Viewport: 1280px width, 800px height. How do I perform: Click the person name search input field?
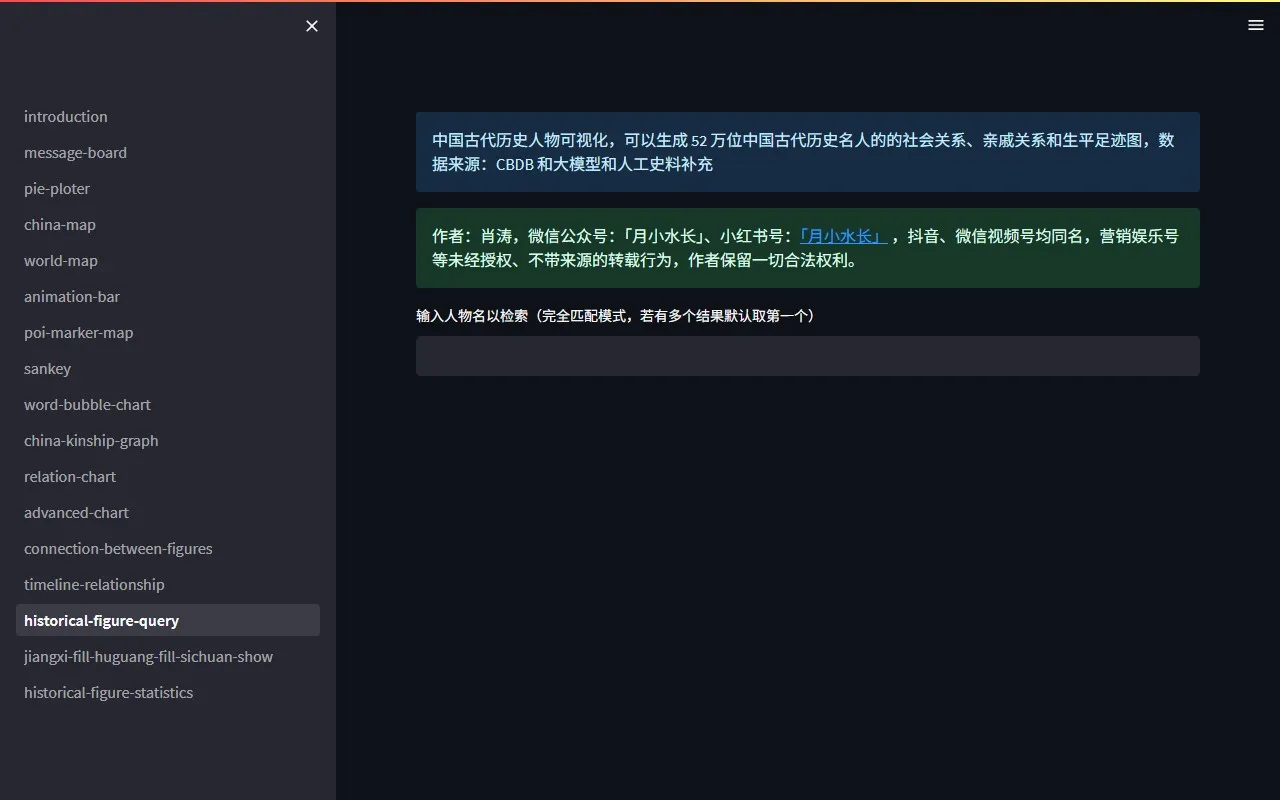[x=807, y=356]
